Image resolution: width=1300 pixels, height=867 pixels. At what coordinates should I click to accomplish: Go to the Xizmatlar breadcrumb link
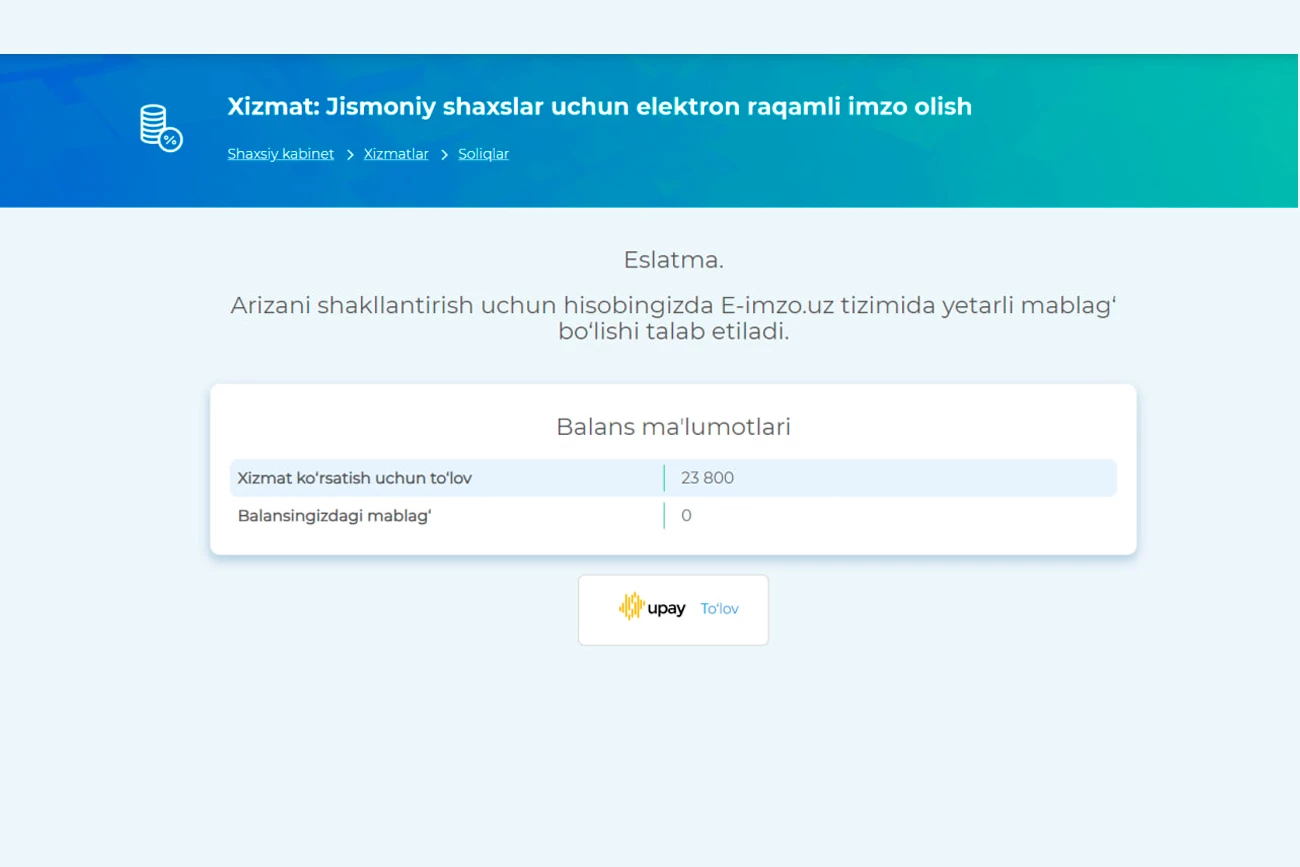pyautogui.click(x=396, y=154)
